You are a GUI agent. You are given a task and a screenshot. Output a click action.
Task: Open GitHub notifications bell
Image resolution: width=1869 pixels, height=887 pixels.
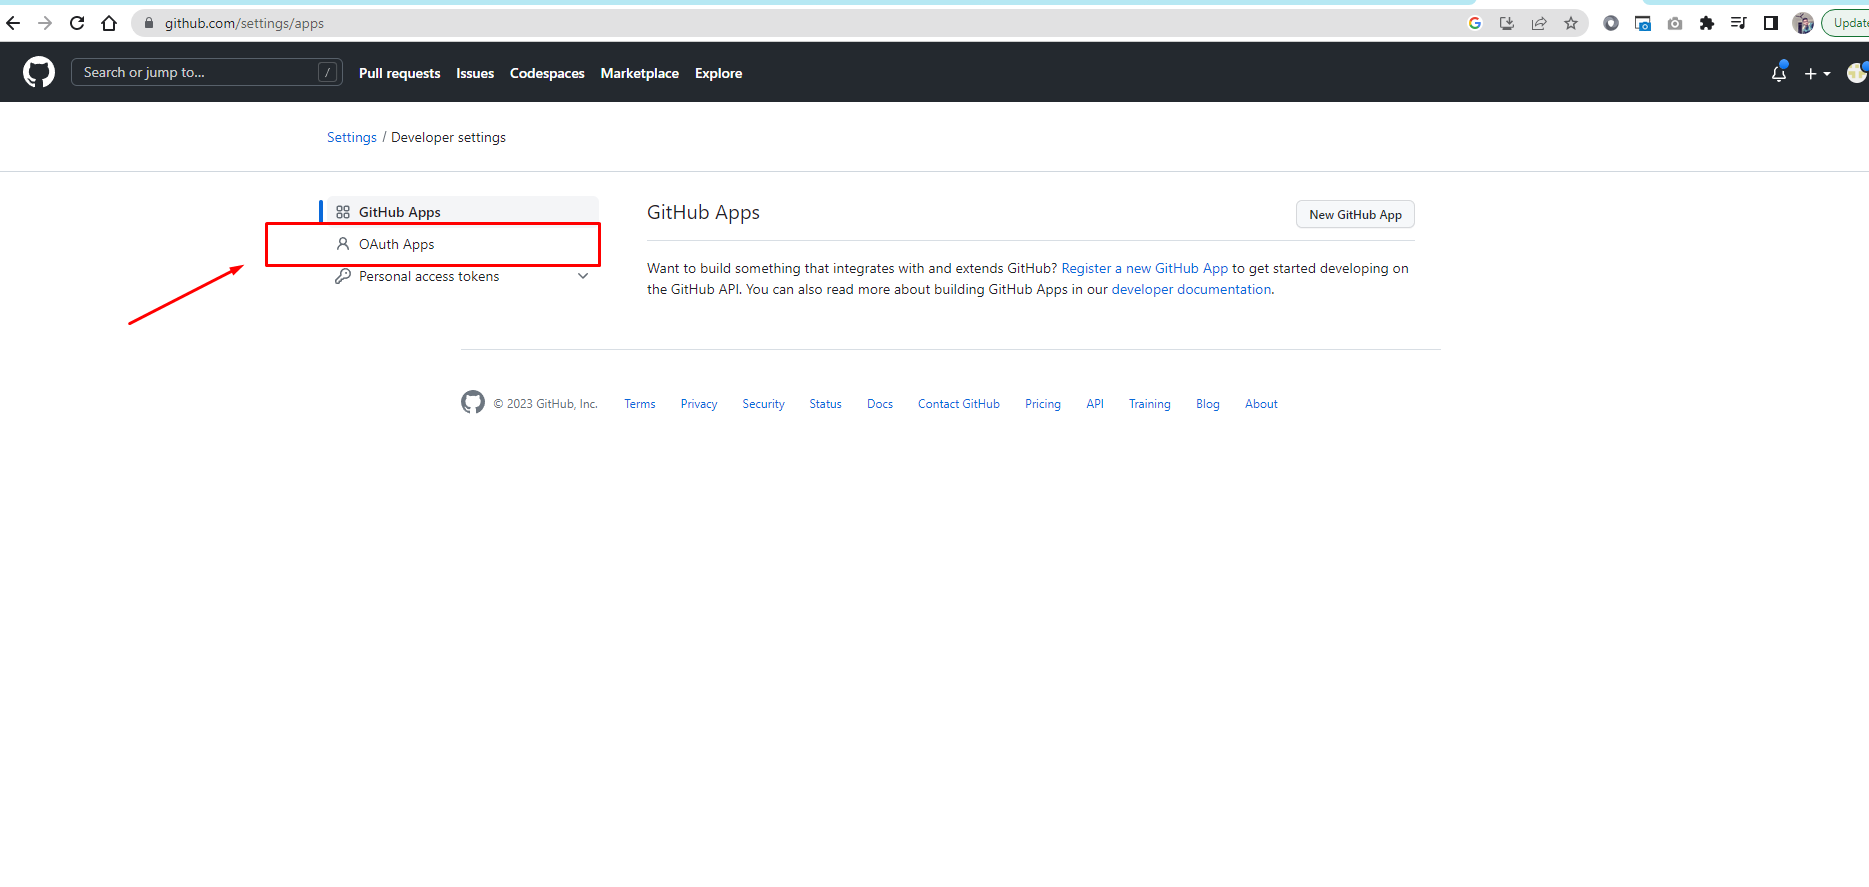(1779, 73)
